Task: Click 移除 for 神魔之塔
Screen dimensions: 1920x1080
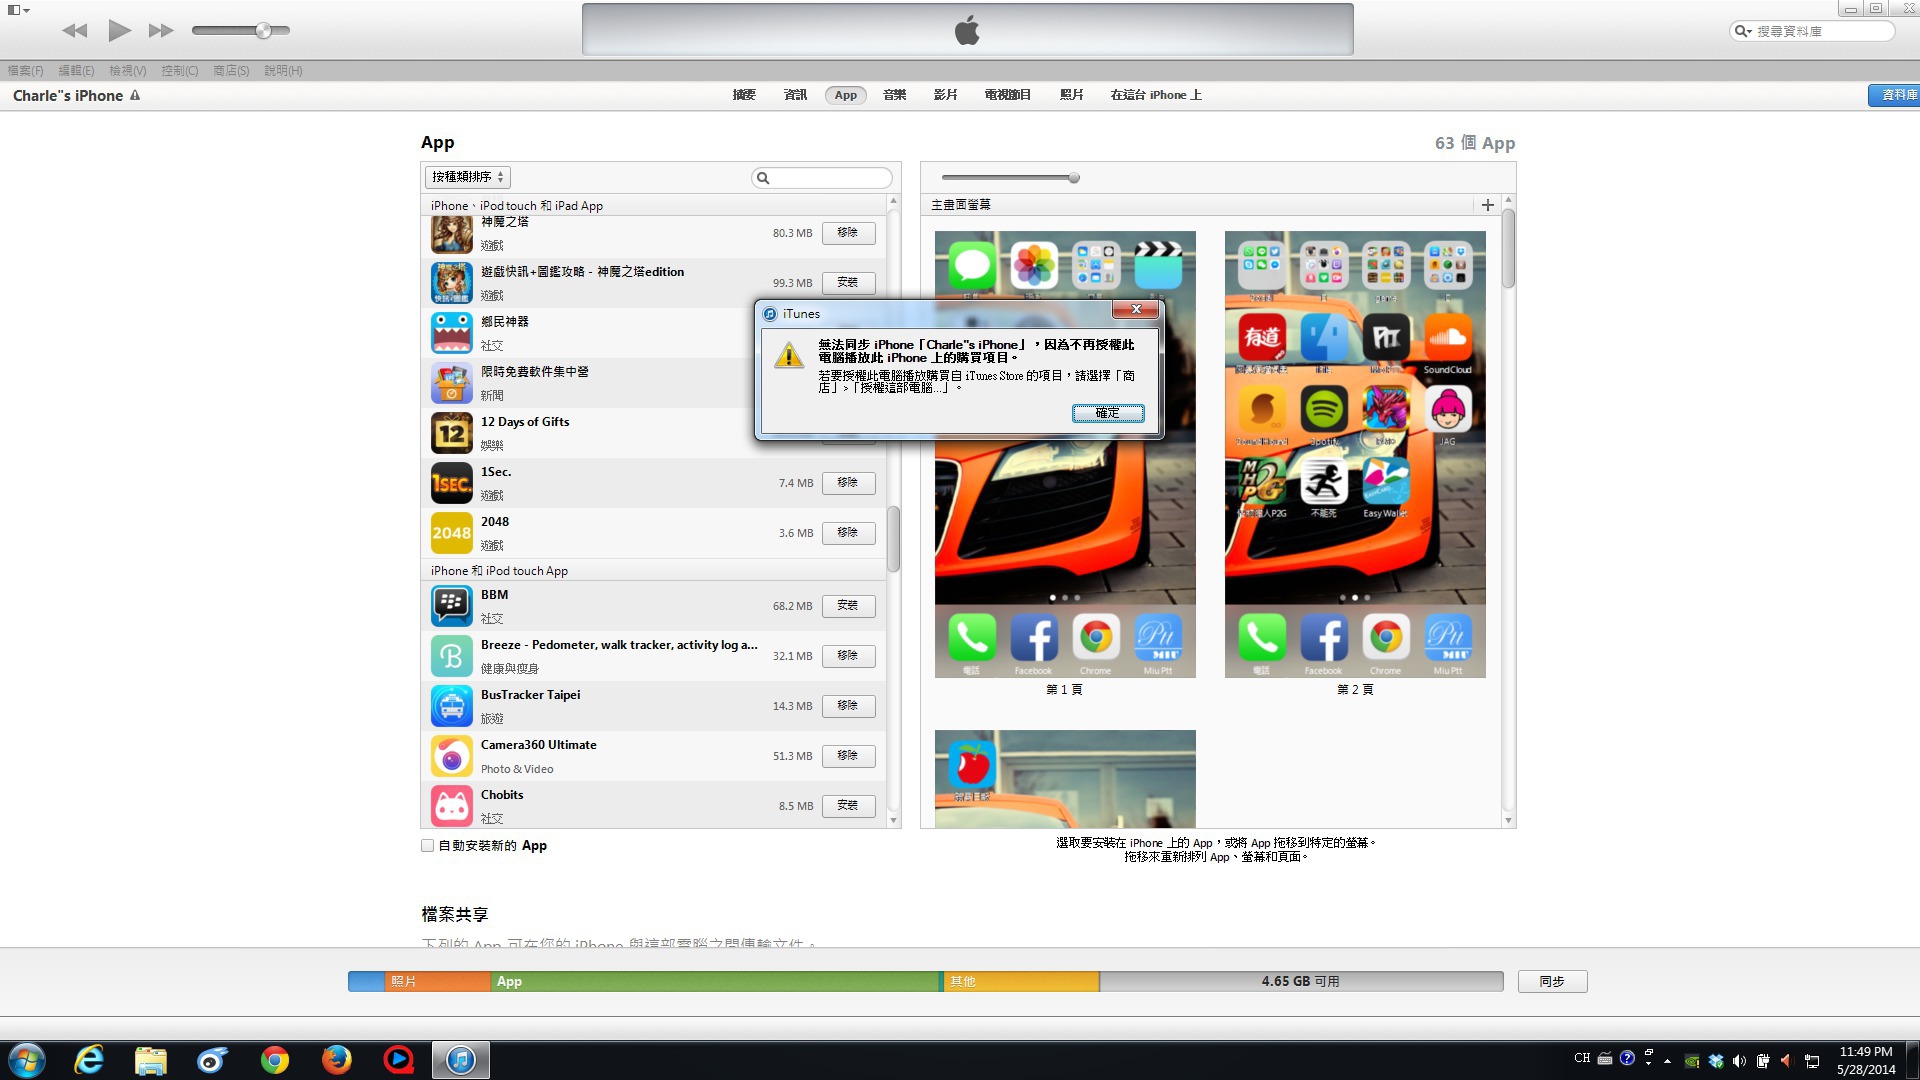Action: [x=848, y=233]
